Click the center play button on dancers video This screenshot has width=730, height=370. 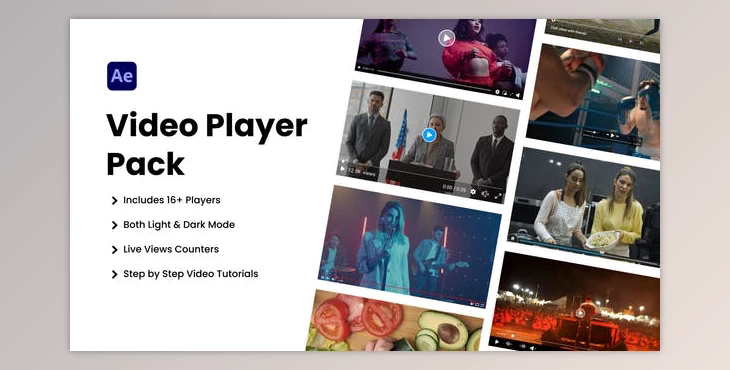pos(446,38)
